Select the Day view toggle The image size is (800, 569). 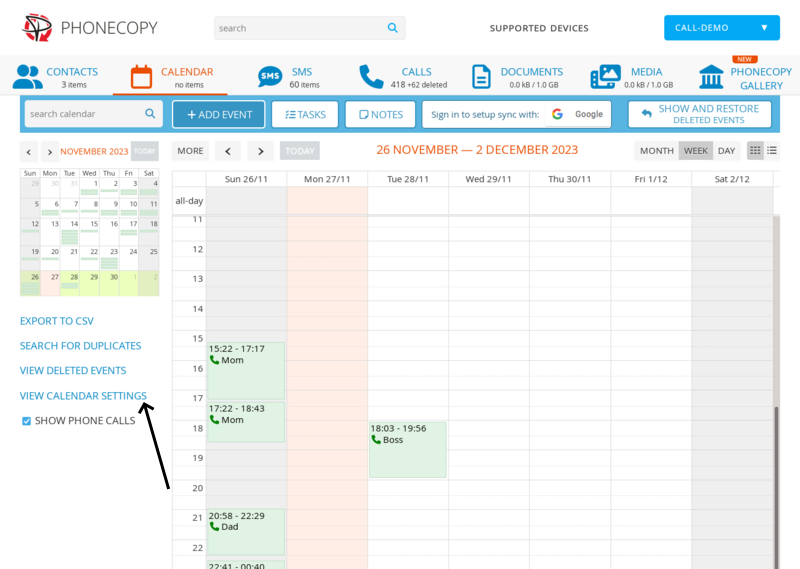pos(726,151)
